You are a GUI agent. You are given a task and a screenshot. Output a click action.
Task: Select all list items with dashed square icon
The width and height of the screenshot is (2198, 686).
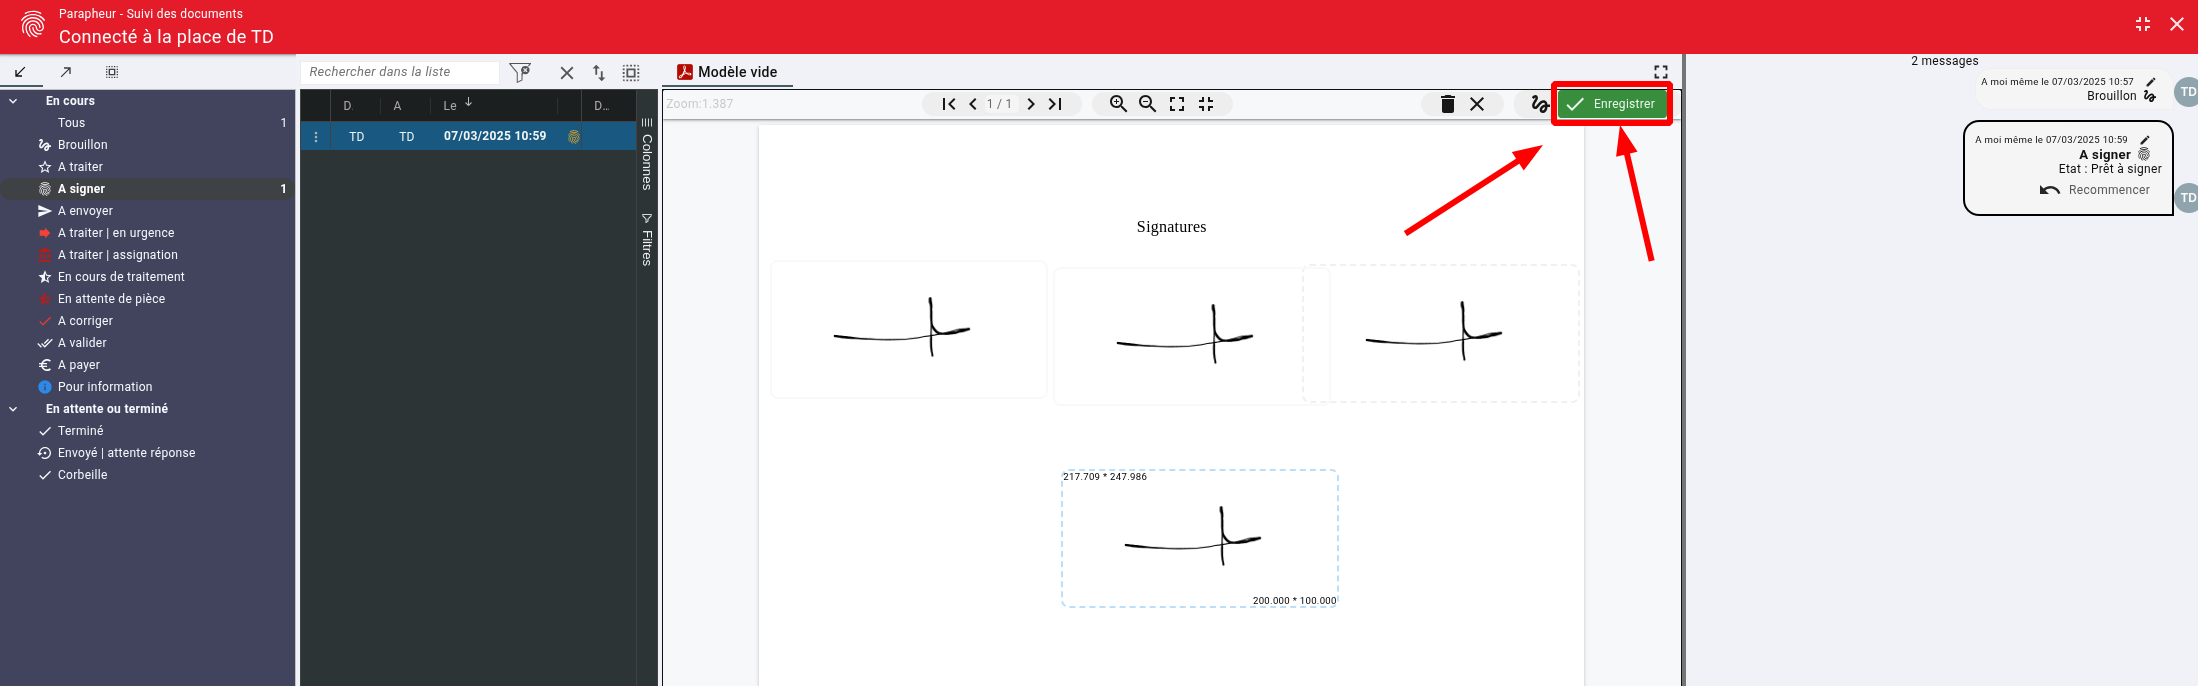coord(631,73)
